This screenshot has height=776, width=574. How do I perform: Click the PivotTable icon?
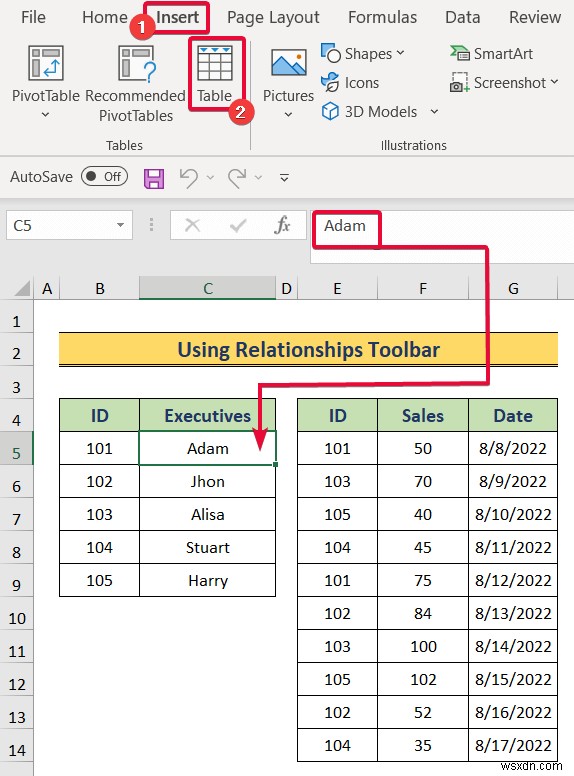46,63
